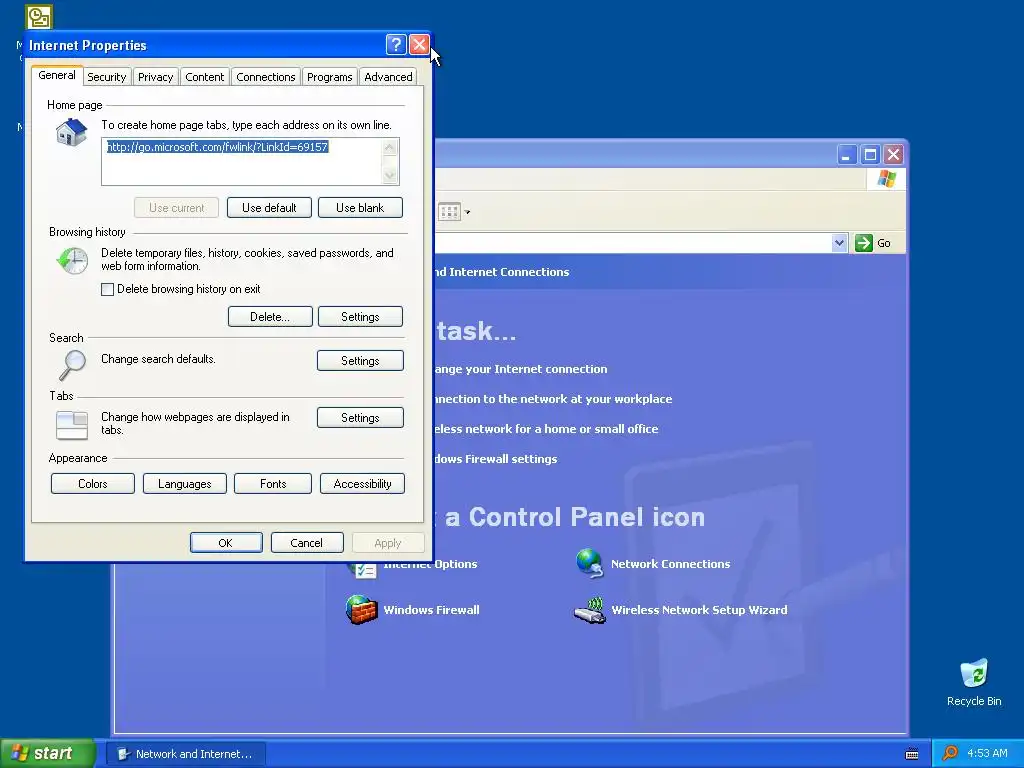This screenshot has height=768, width=1024.
Task: Click the Windows flag logo in Control Panel
Action: tap(886, 179)
